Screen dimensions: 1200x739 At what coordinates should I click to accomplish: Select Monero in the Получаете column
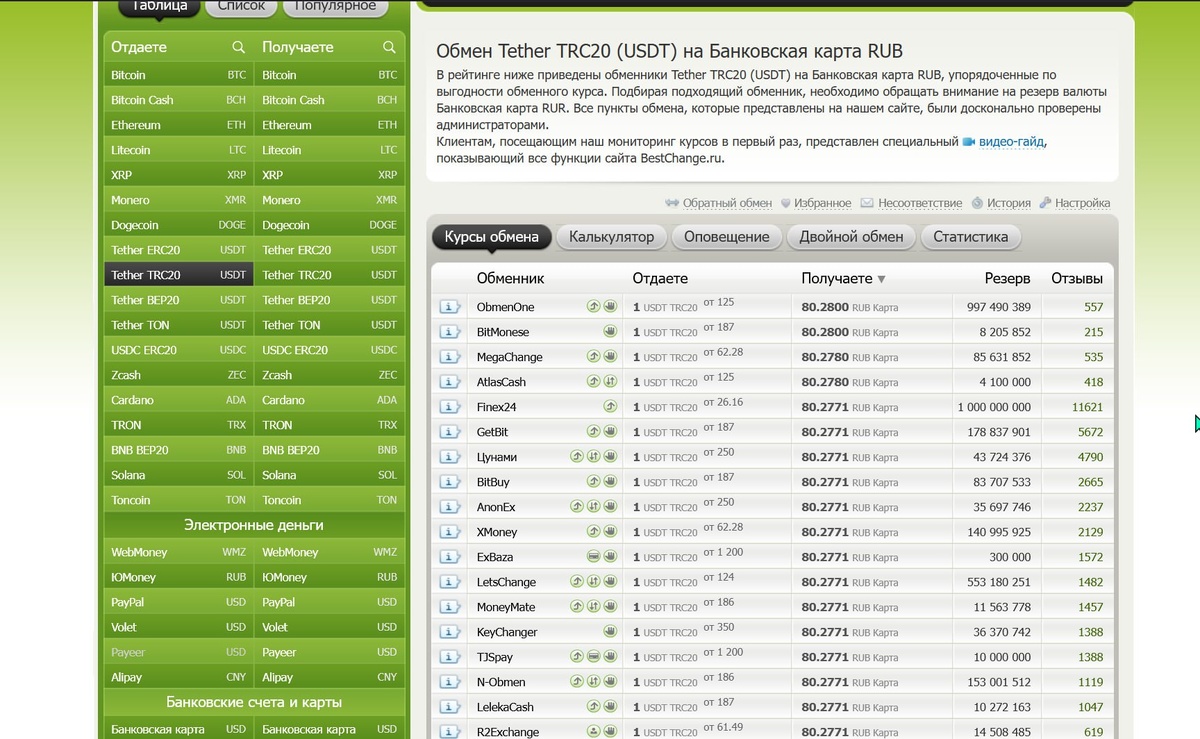(x=330, y=200)
